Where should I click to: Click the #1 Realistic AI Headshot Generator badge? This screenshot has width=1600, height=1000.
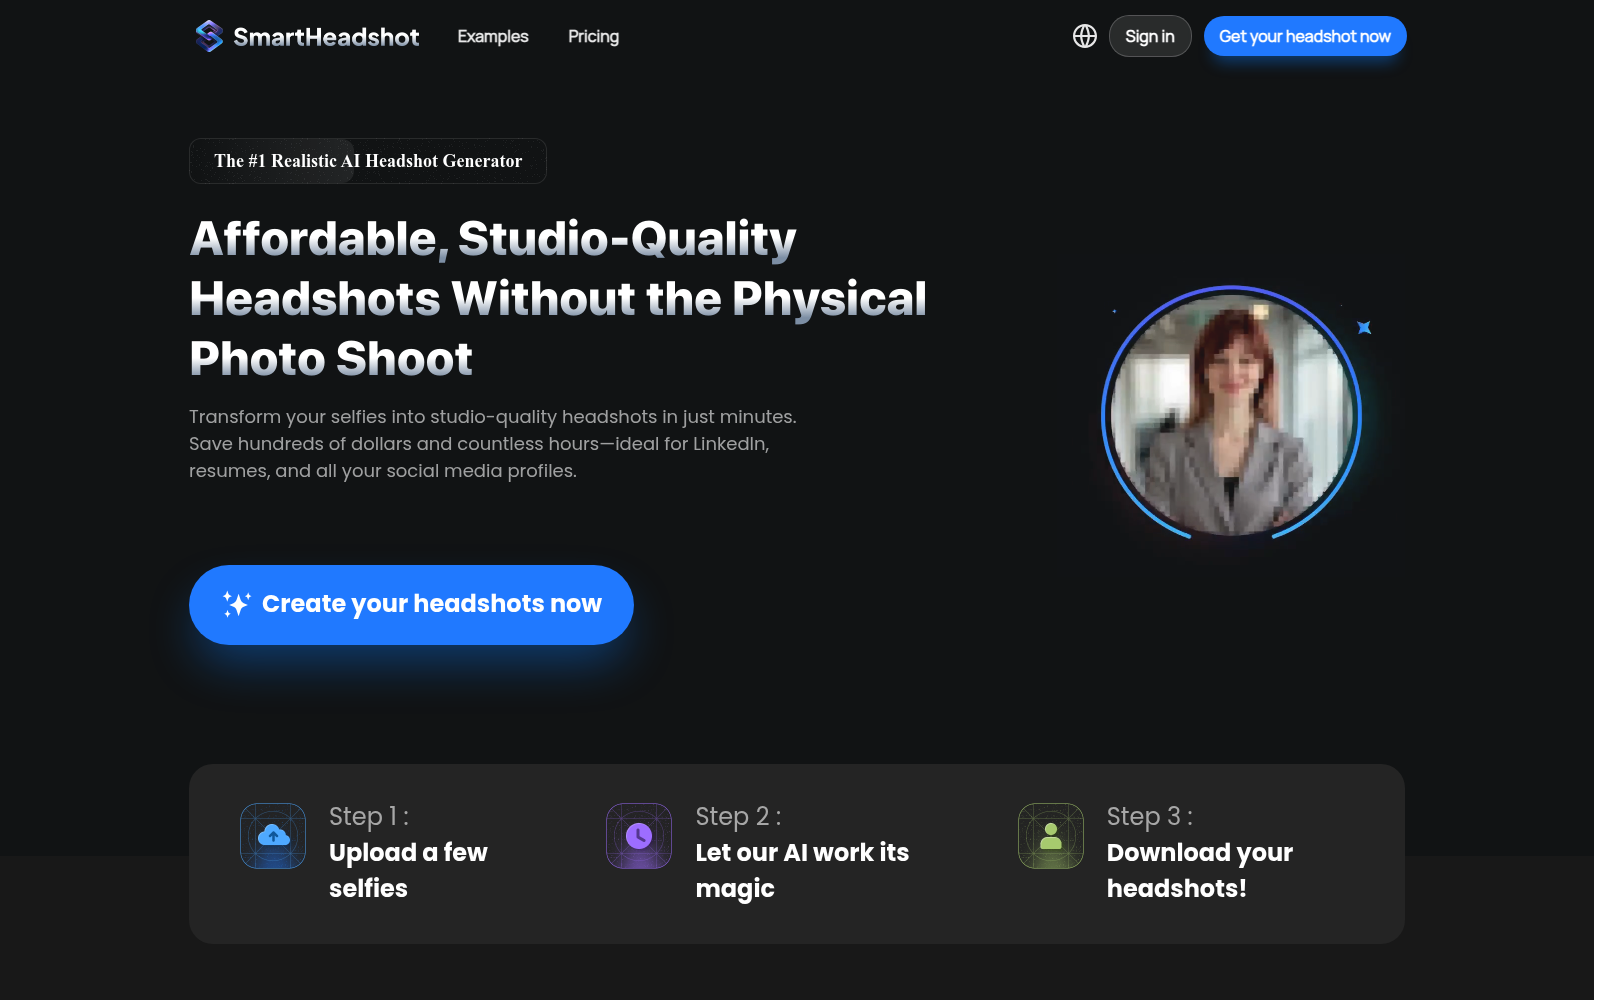(x=368, y=161)
